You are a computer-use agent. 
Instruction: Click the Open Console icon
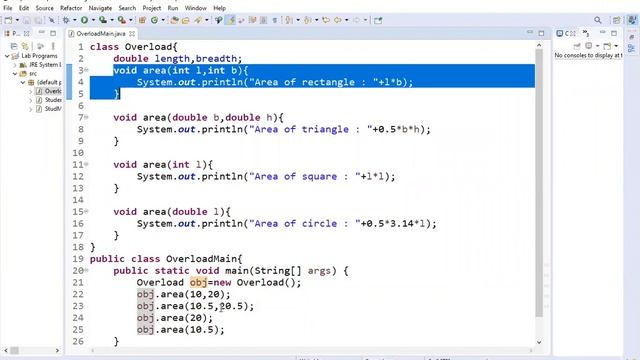click(x=607, y=46)
